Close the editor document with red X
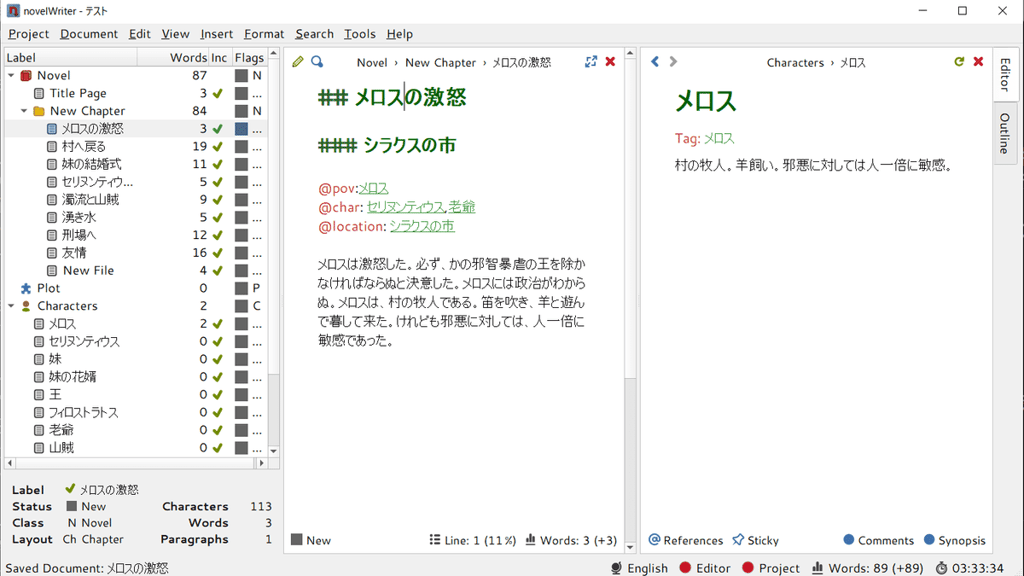The height and width of the screenshot is (576, 1024). pyautogui.click(x=610, y=61)
